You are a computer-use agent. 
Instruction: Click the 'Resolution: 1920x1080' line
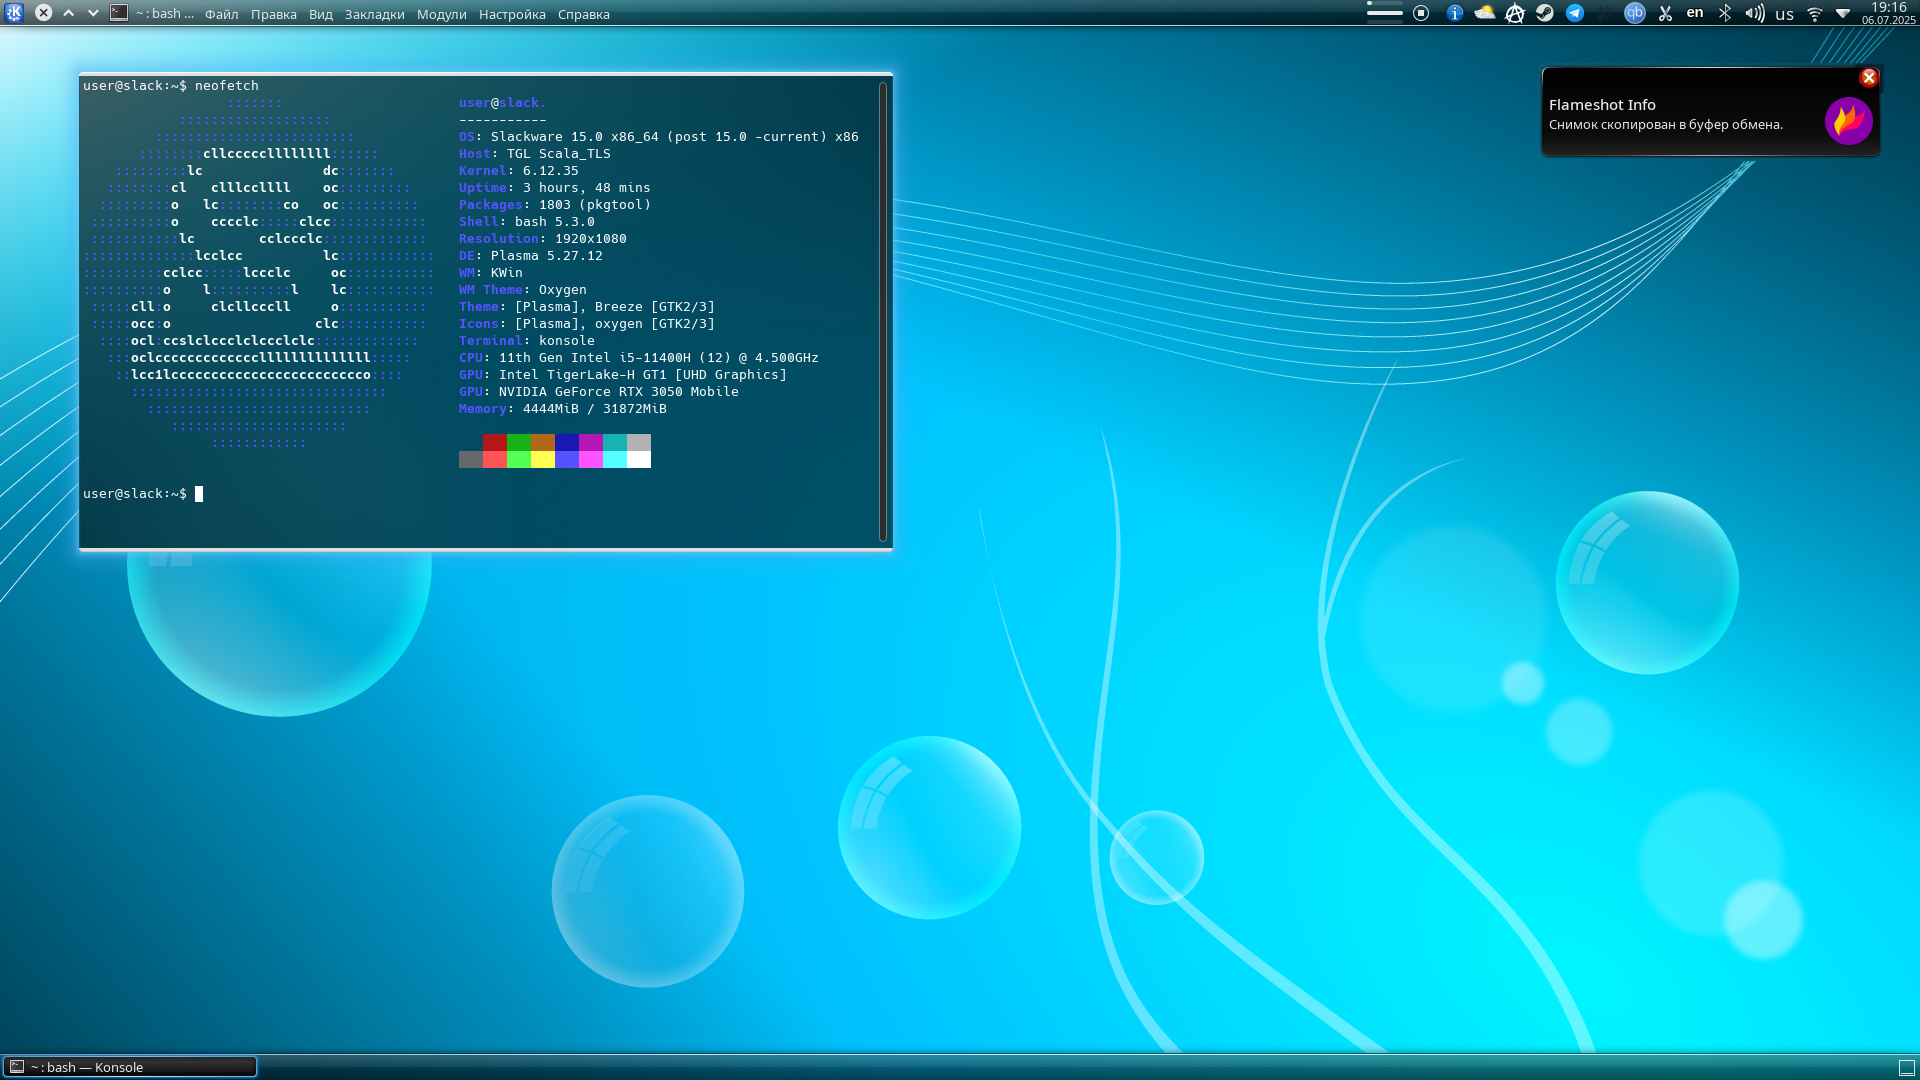tap(543, 239)
